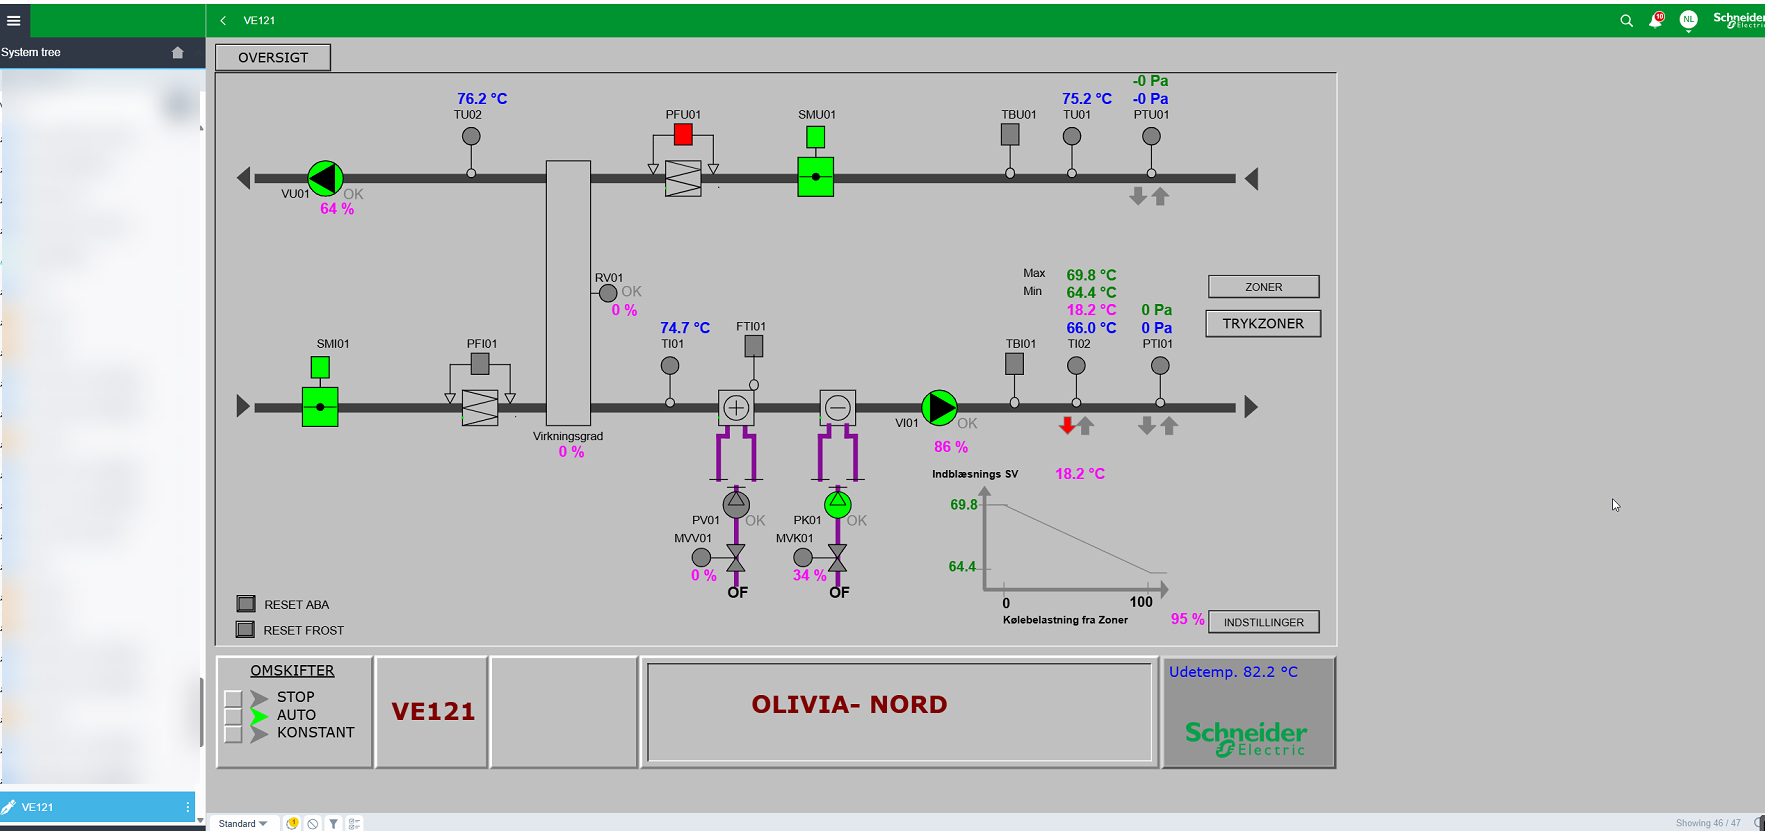Viewport: 1765px width, 831px height.
Task: Click the TI02 temperature sensor
Action: 1076,366
